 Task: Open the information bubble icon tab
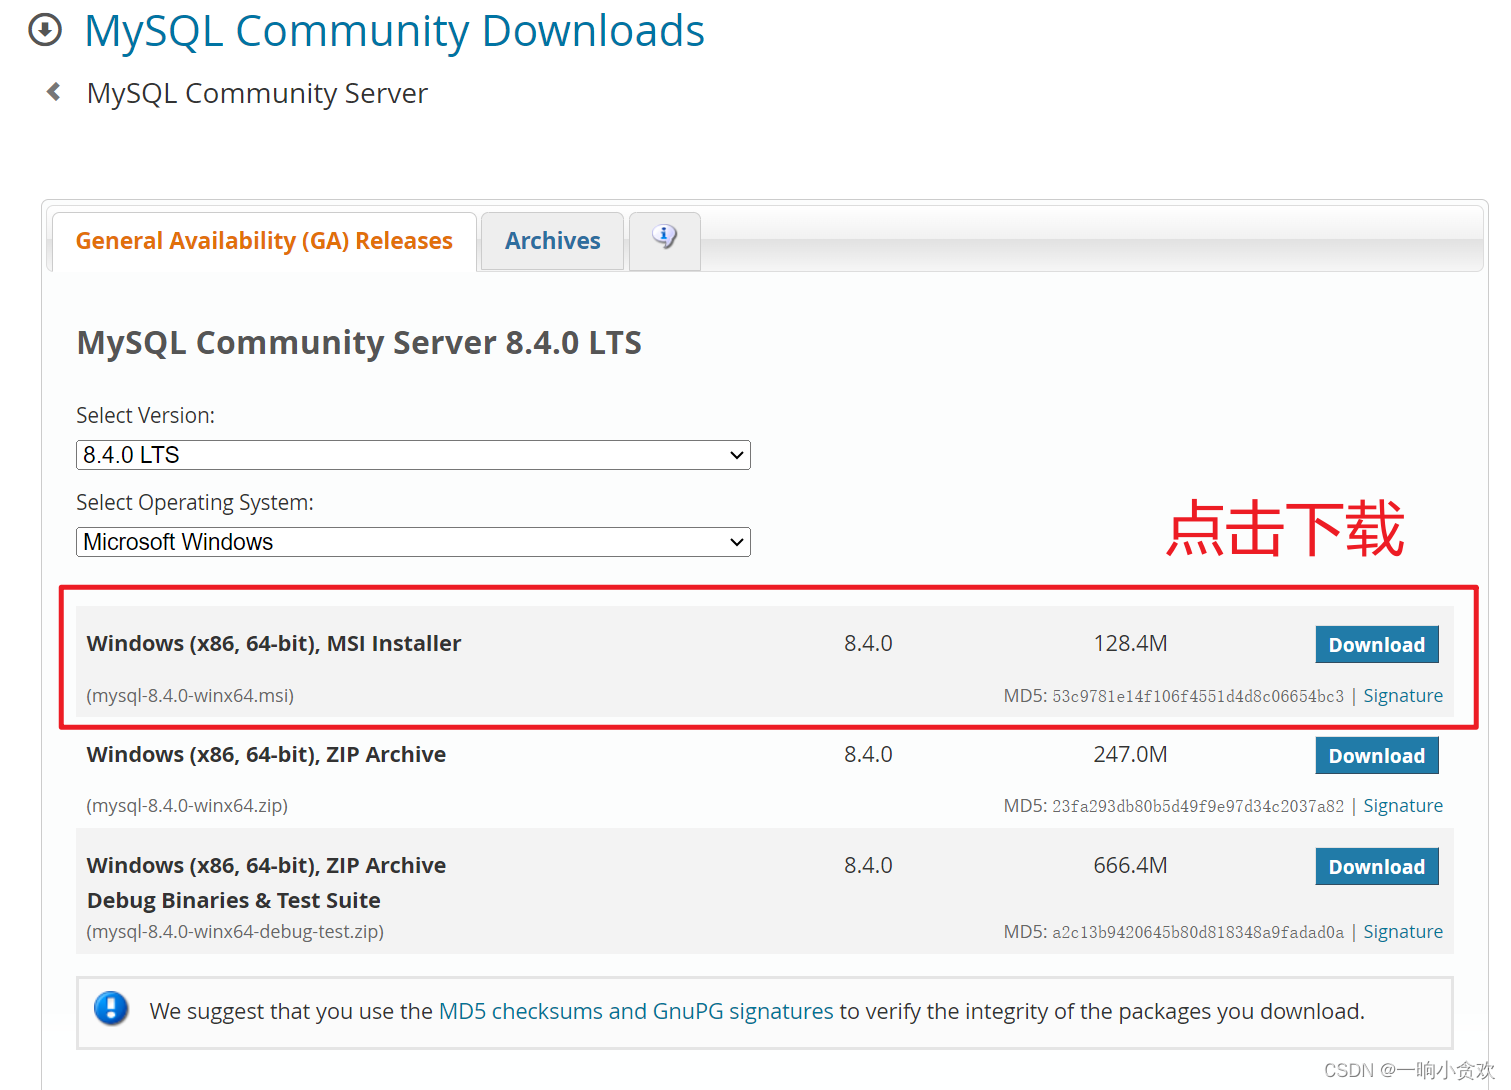pyautogui.click(x=665, y=240)
